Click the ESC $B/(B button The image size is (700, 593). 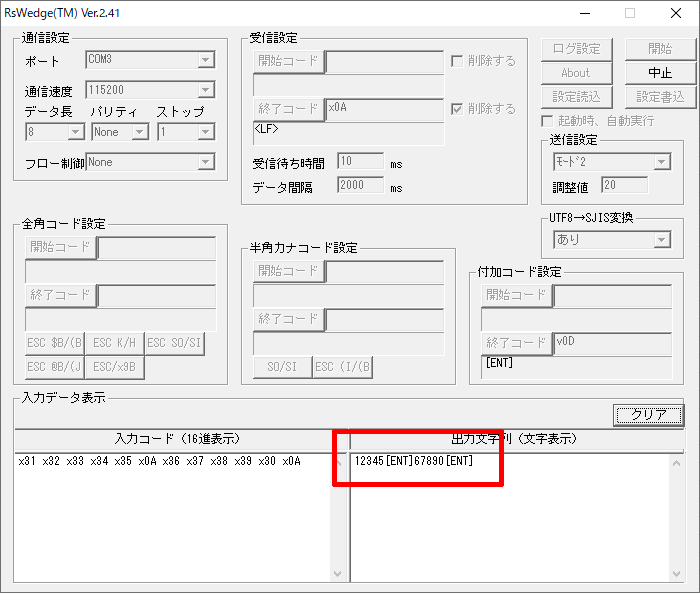click(55, 343)
